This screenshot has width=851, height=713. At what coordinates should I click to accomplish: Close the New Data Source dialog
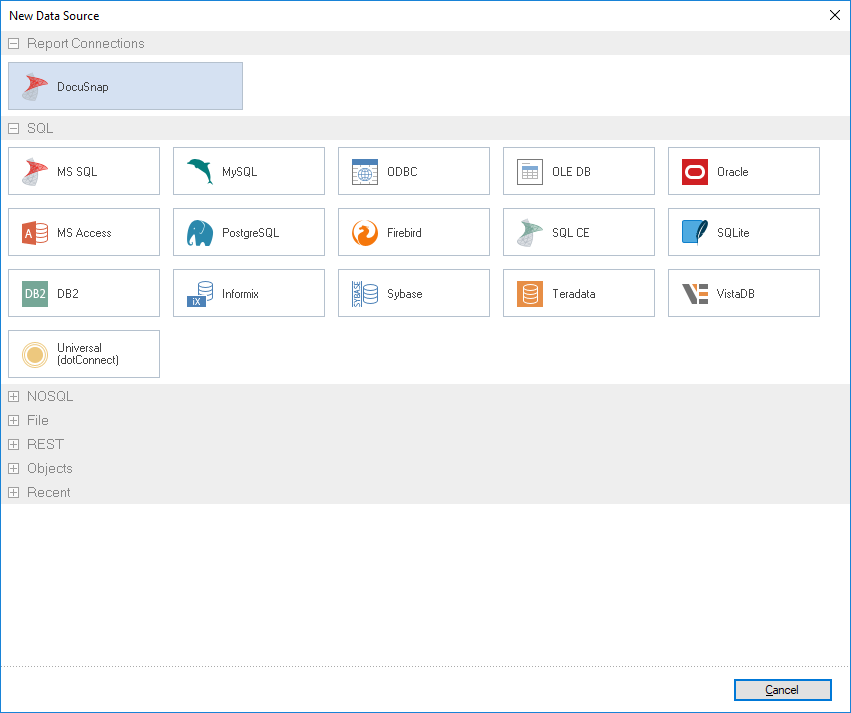[835, 15]
